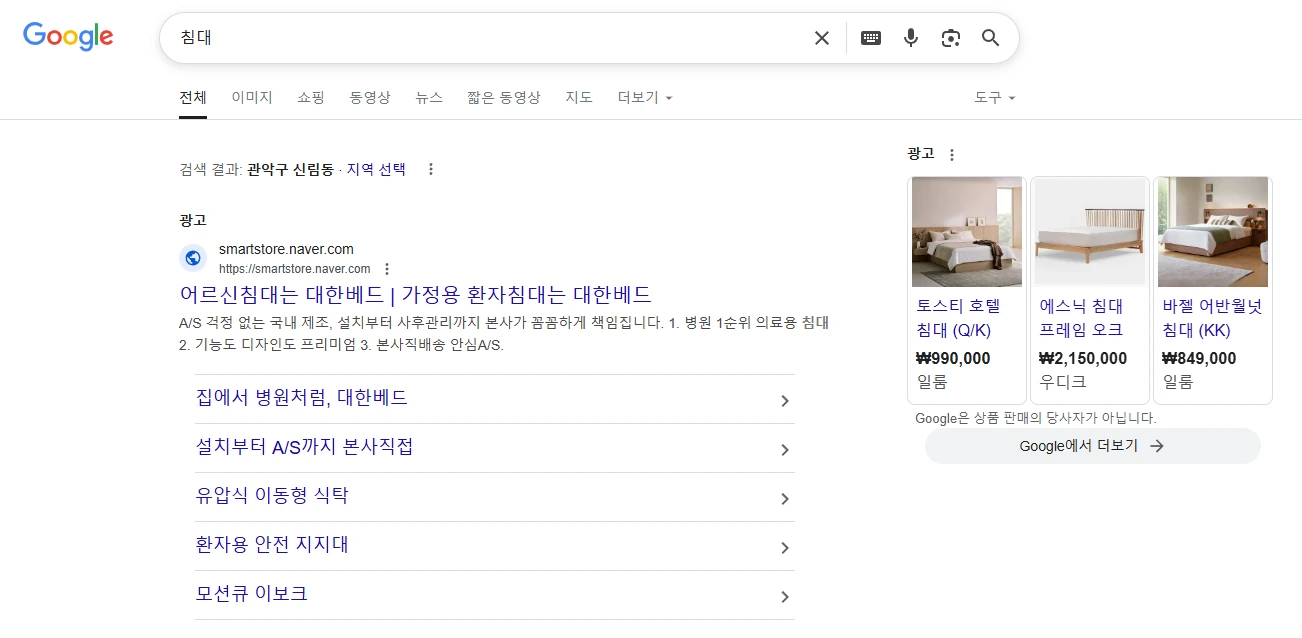The width and height of the screenshot is (1302, 638).
Task: Open the 짧은 동영상 tab
Action: click(x=504, y=97)
